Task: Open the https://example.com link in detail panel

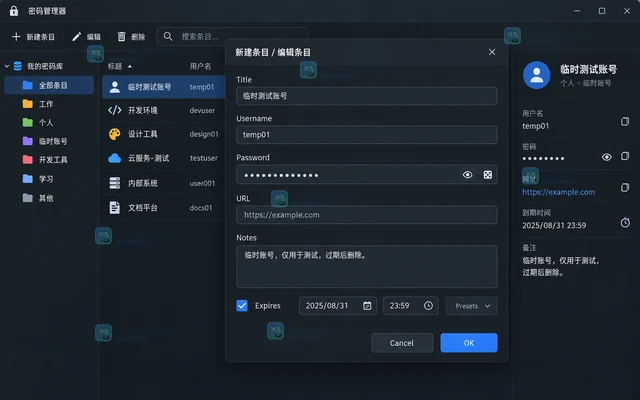Action: pos(558,192)
